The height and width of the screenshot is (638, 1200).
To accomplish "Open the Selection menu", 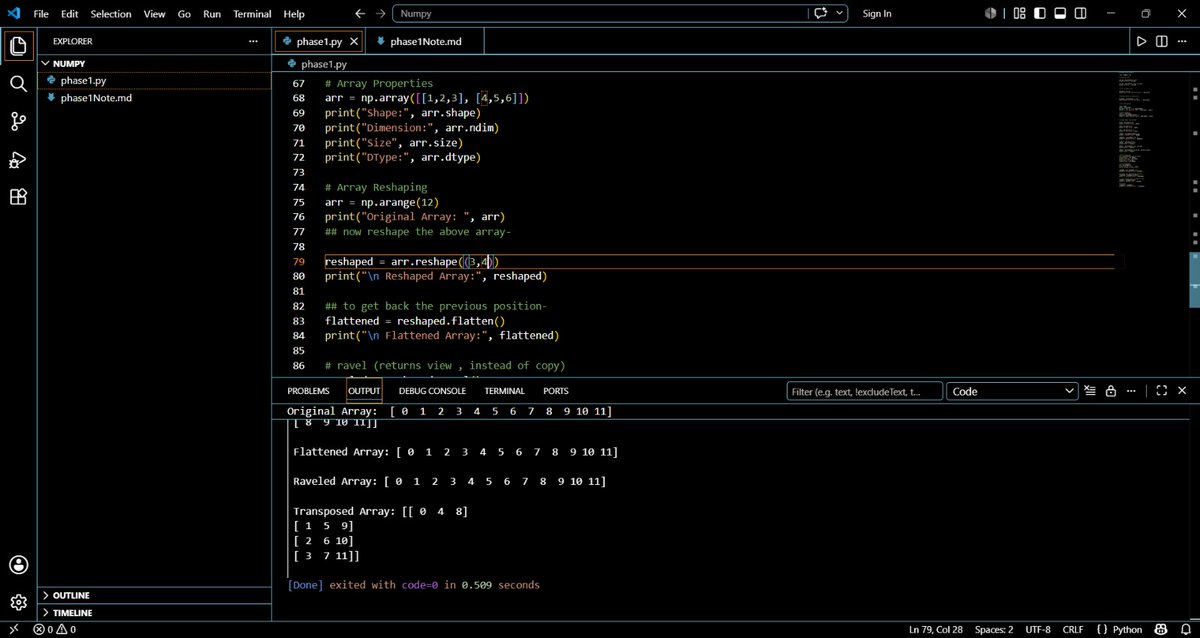I will pos(111,14).
